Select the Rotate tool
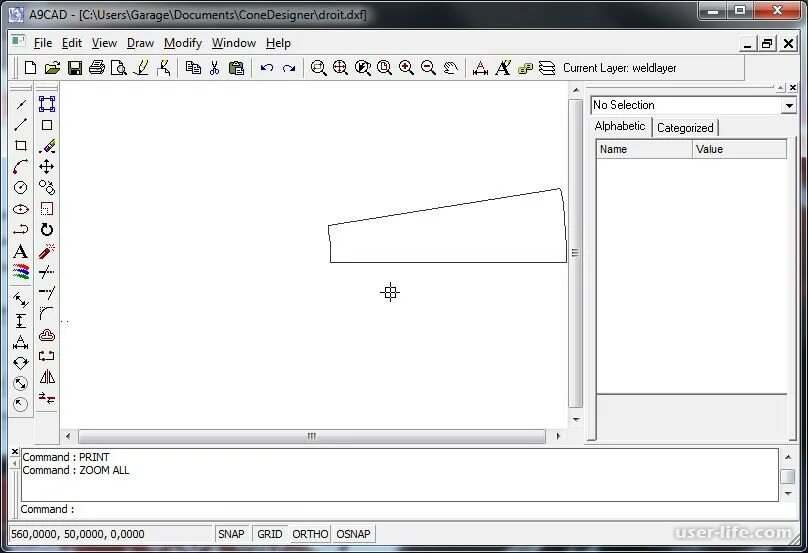 click(x=47, y=230)
